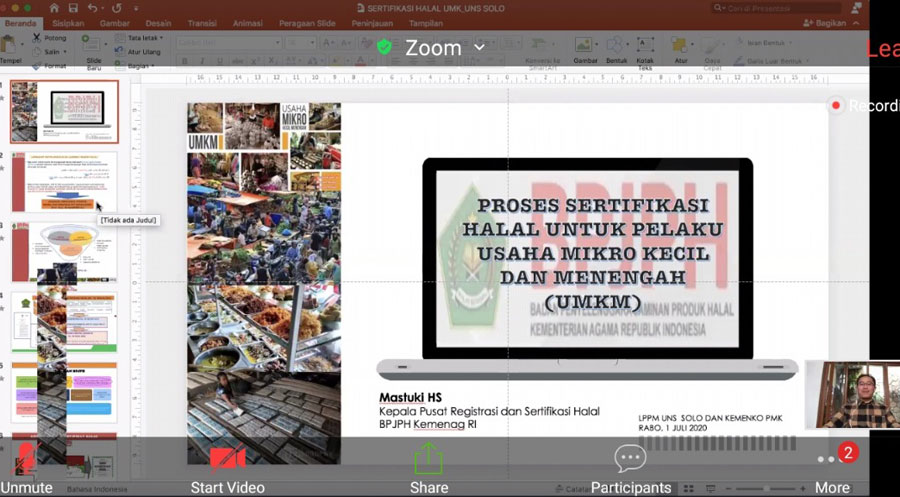Click the Bentuk shapes icon
The width and height of the screenshot is (900, 497).
click(x=615, y=45)
